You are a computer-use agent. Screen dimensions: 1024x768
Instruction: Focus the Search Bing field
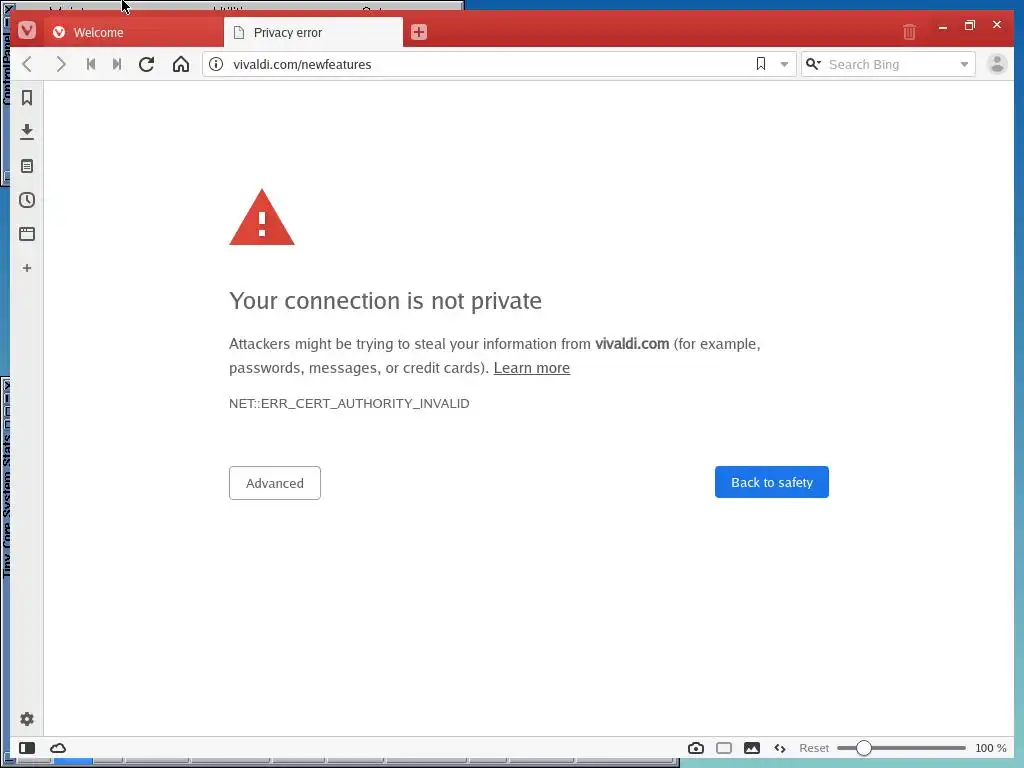point(889,64)
